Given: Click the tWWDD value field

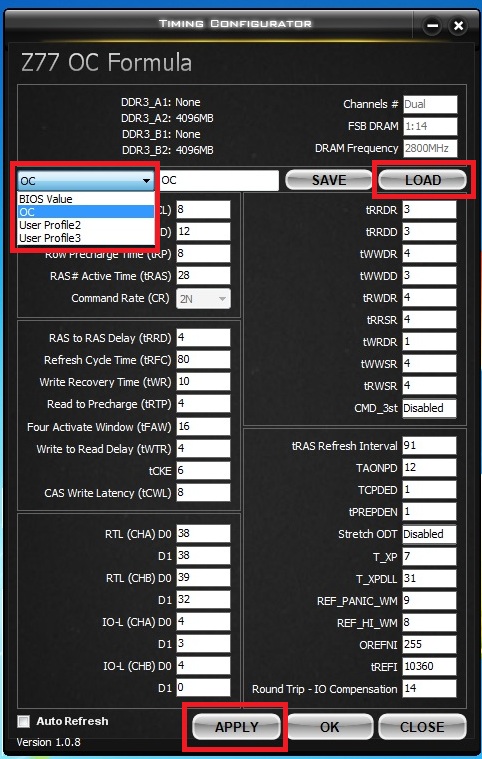Looking at the screenshot, I should [x=429, y=275].
